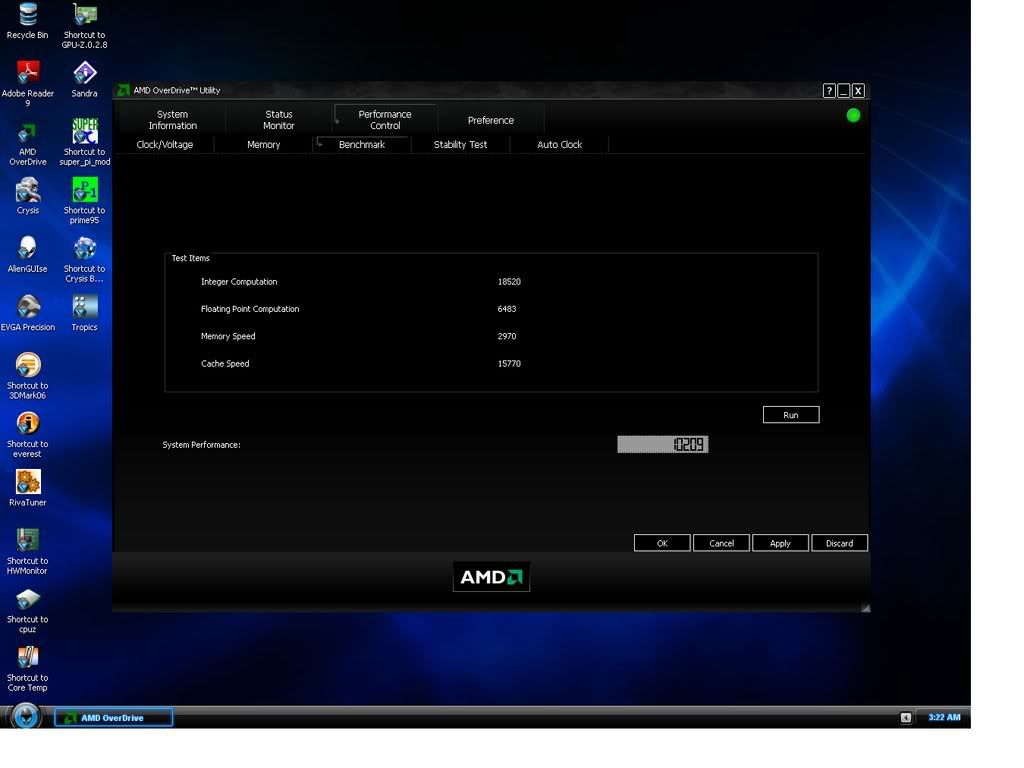The width and height of the screenshot is (1024, 768).
Task: Switch to the System Information tab
Action: pos(172,120)
